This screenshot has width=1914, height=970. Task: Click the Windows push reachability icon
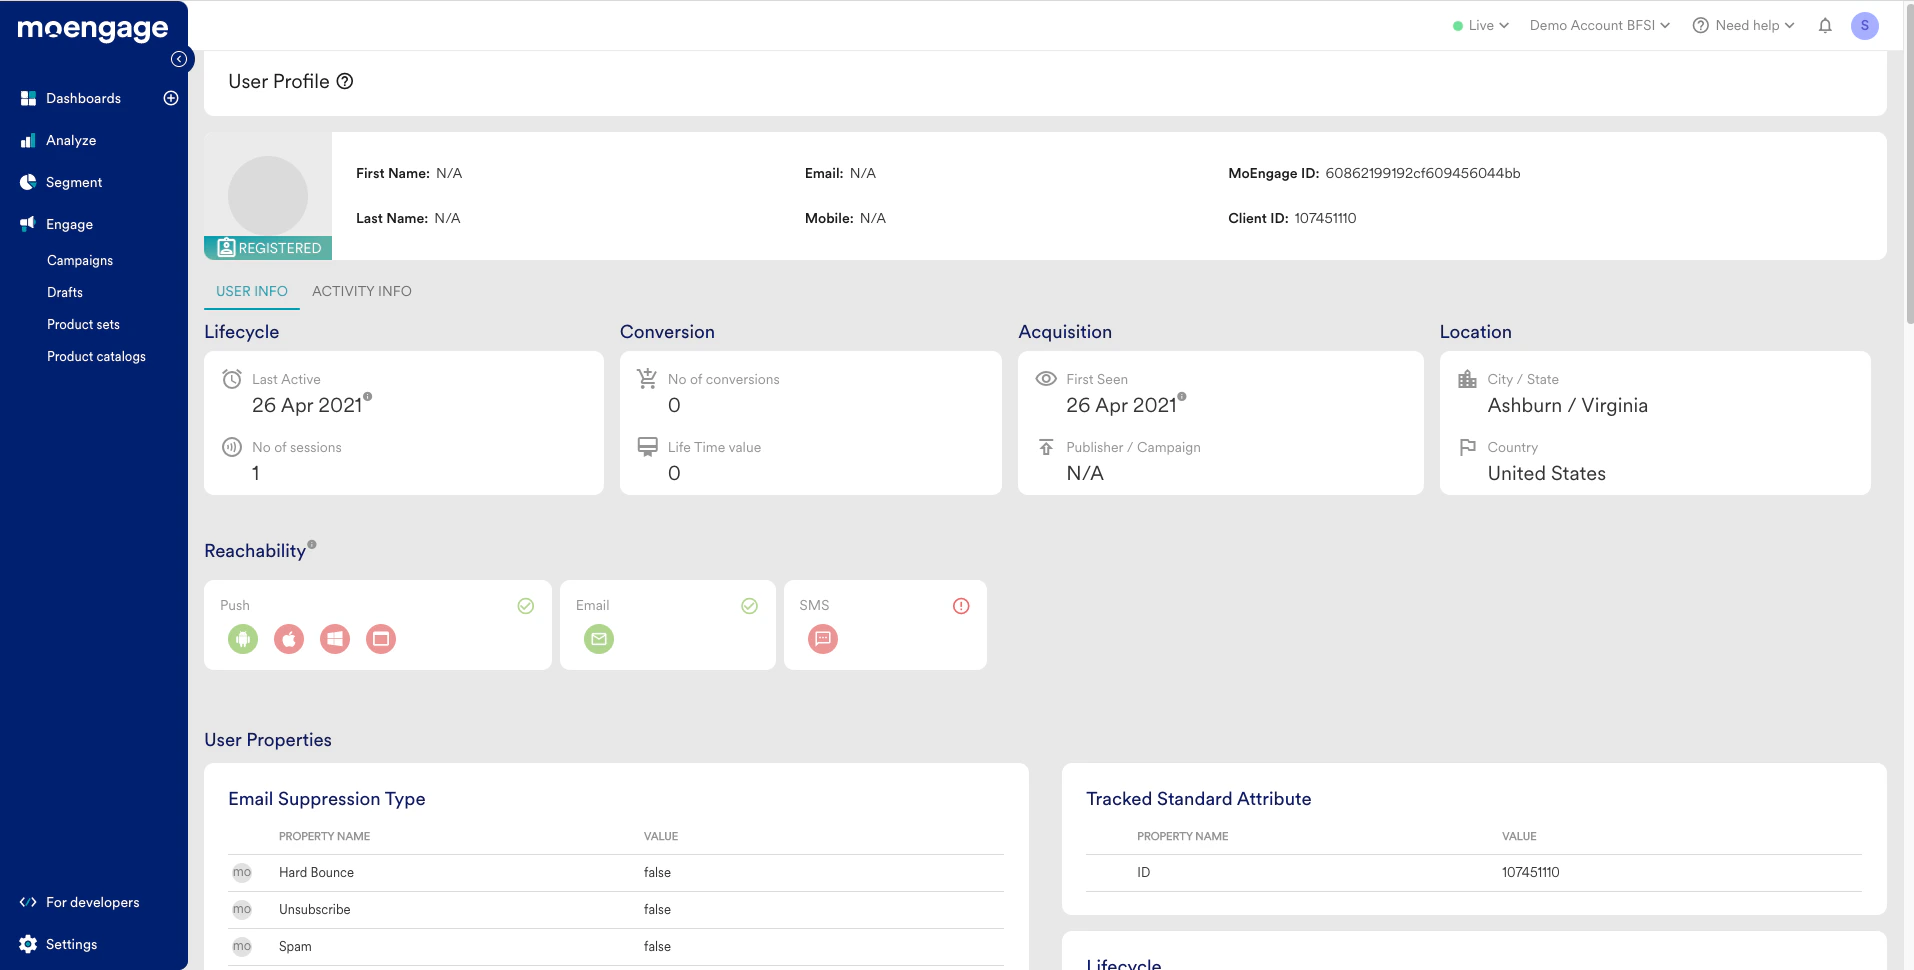(335, 639)
